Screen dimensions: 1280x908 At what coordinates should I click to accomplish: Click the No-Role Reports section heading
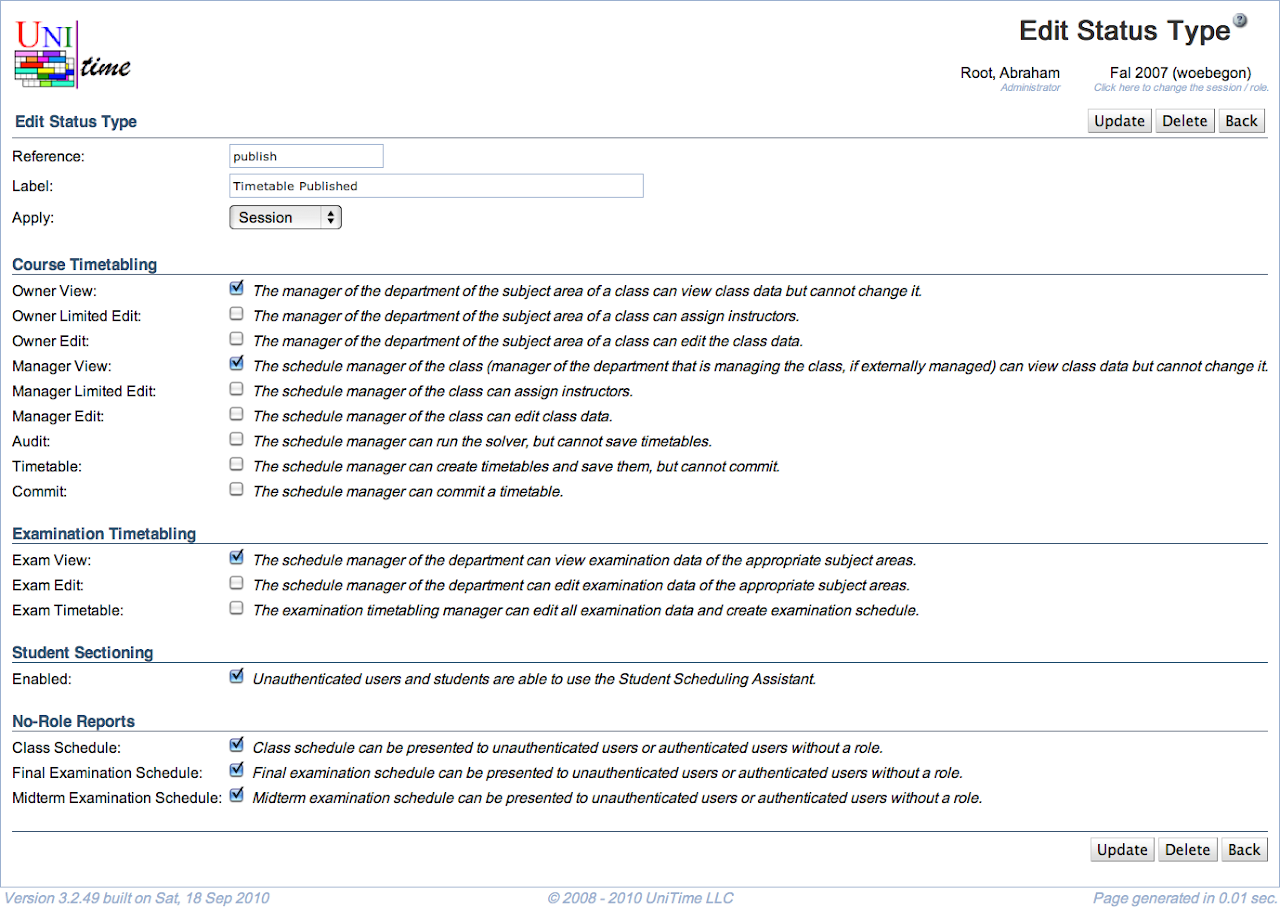tap(73, 721)
